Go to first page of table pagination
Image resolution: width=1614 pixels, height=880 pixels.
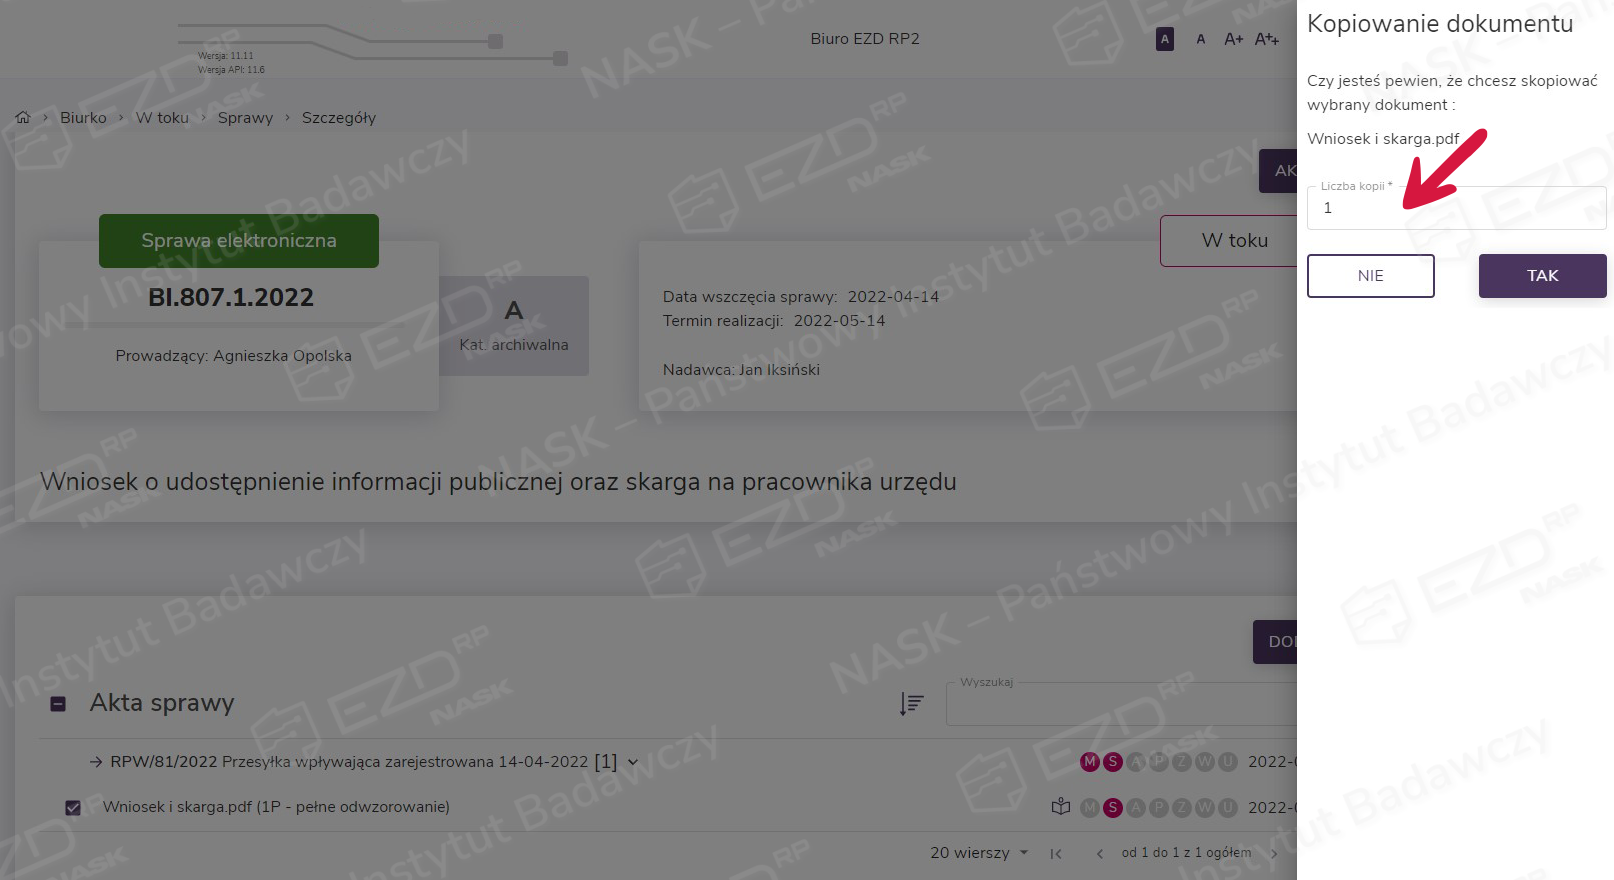[x=1056, y=853]
